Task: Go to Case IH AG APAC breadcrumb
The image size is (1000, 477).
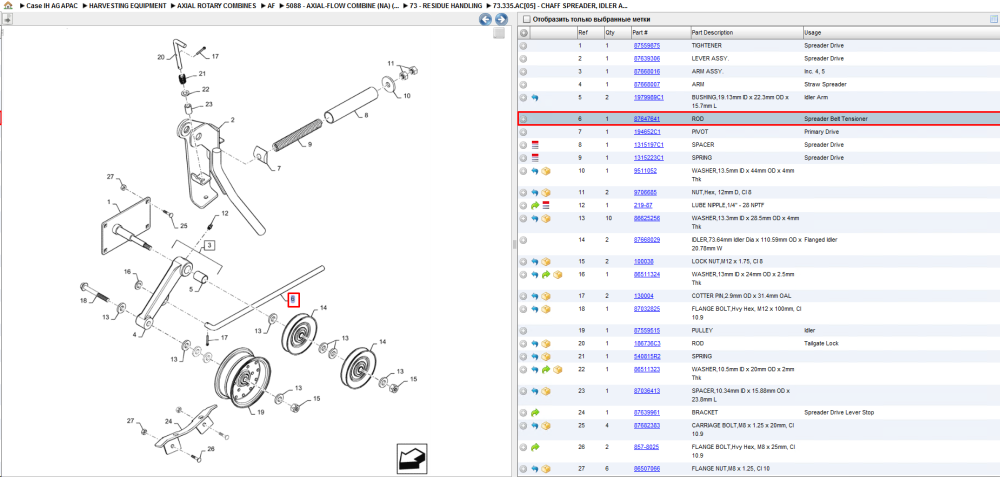Action: [x=51, y=5]
